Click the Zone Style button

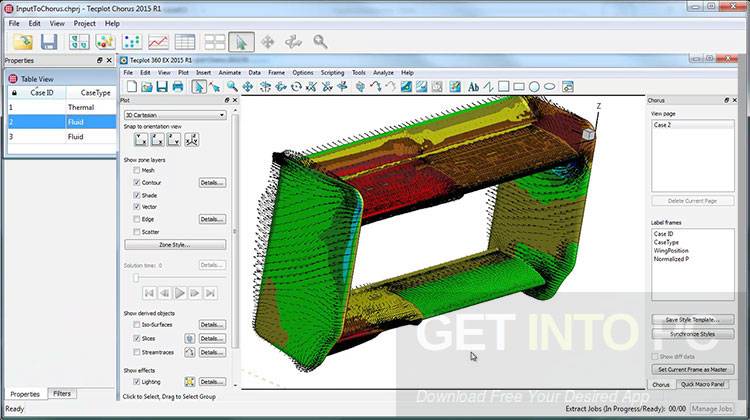[x=174, y=244]
